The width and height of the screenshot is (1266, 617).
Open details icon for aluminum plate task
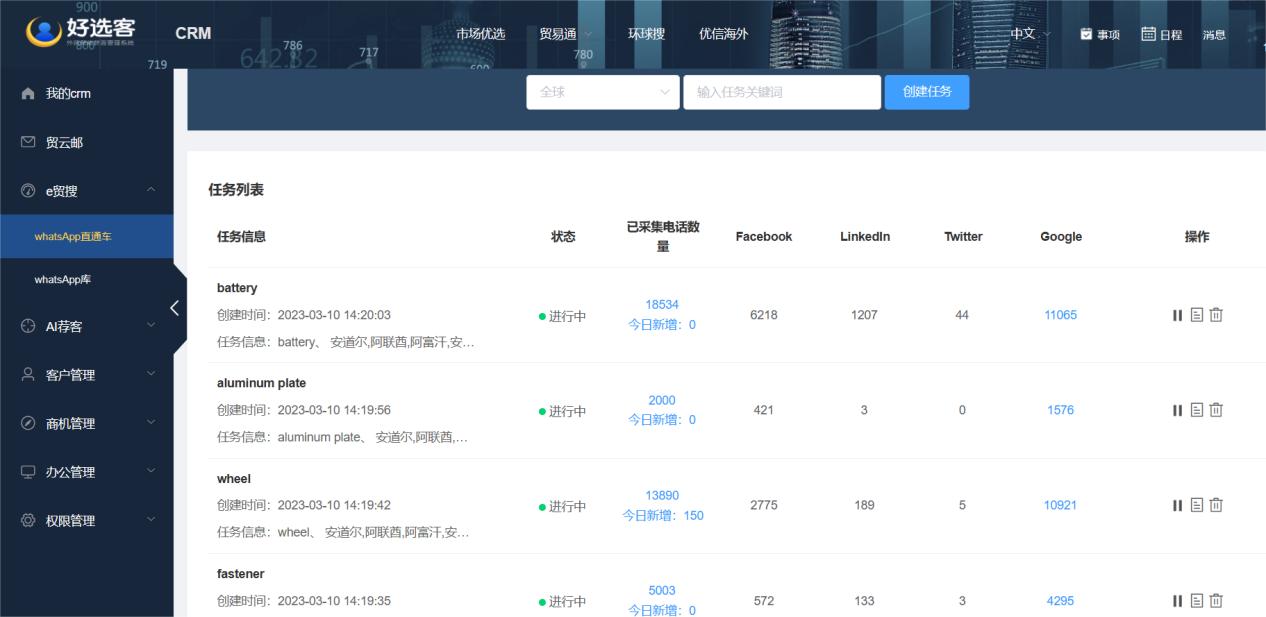point(1197,410)
